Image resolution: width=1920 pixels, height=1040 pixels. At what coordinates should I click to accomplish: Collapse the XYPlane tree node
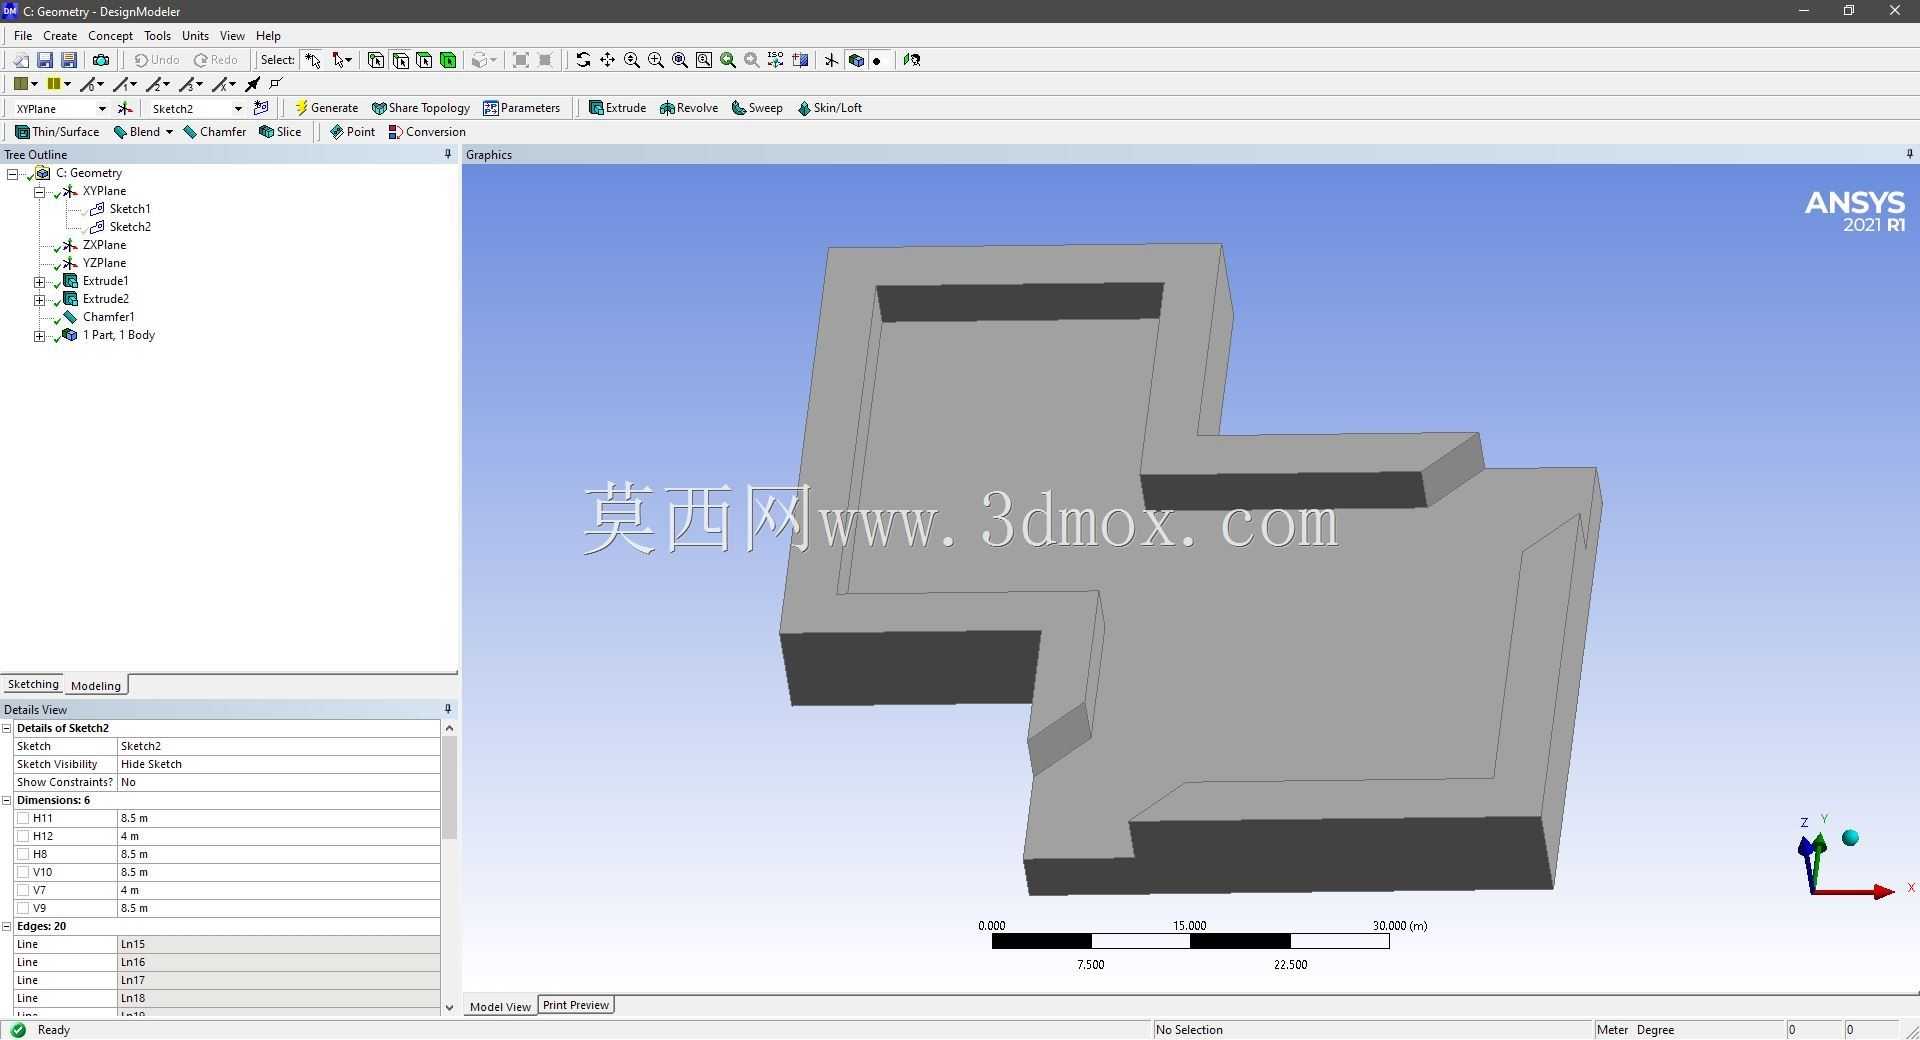(x=39, y=192)
